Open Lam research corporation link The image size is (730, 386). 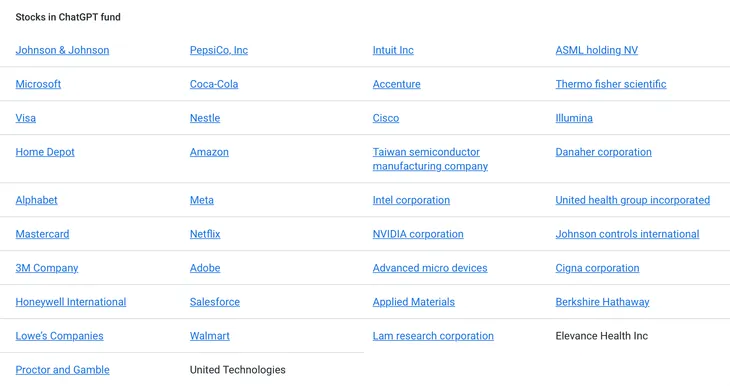(433, 336)
